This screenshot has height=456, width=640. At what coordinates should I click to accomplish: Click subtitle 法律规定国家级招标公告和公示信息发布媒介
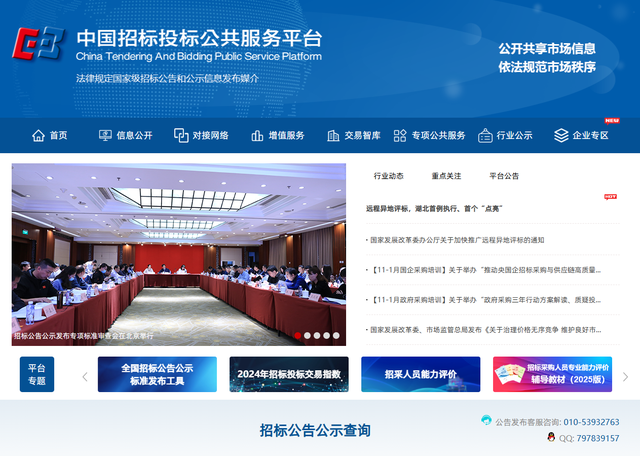tap(167, 78)
